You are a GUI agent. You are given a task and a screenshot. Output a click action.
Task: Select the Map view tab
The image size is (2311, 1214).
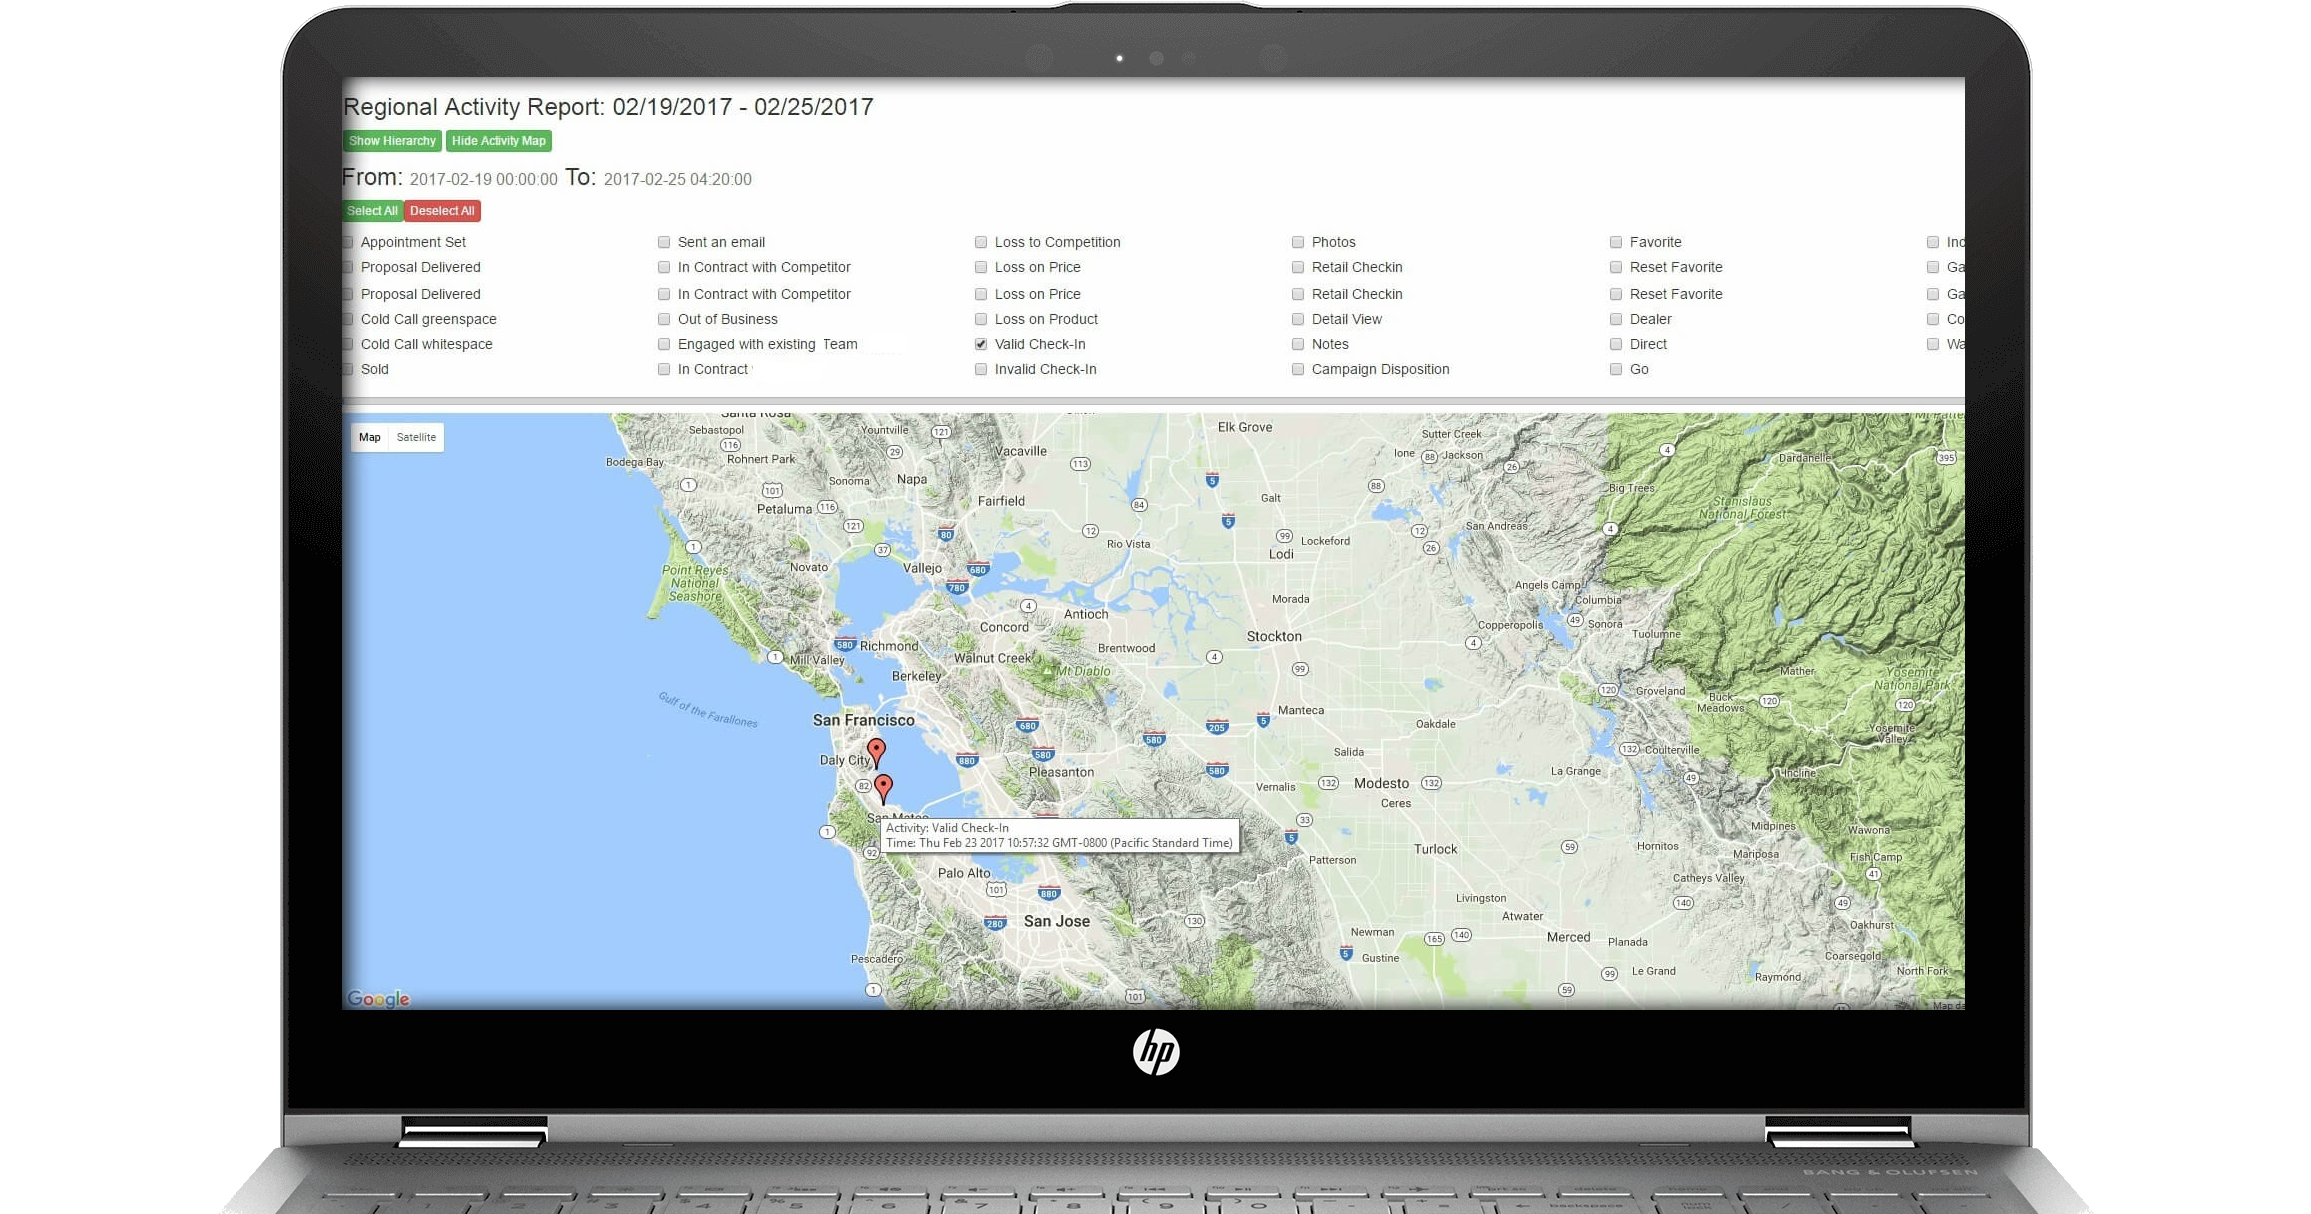(370, 437)
